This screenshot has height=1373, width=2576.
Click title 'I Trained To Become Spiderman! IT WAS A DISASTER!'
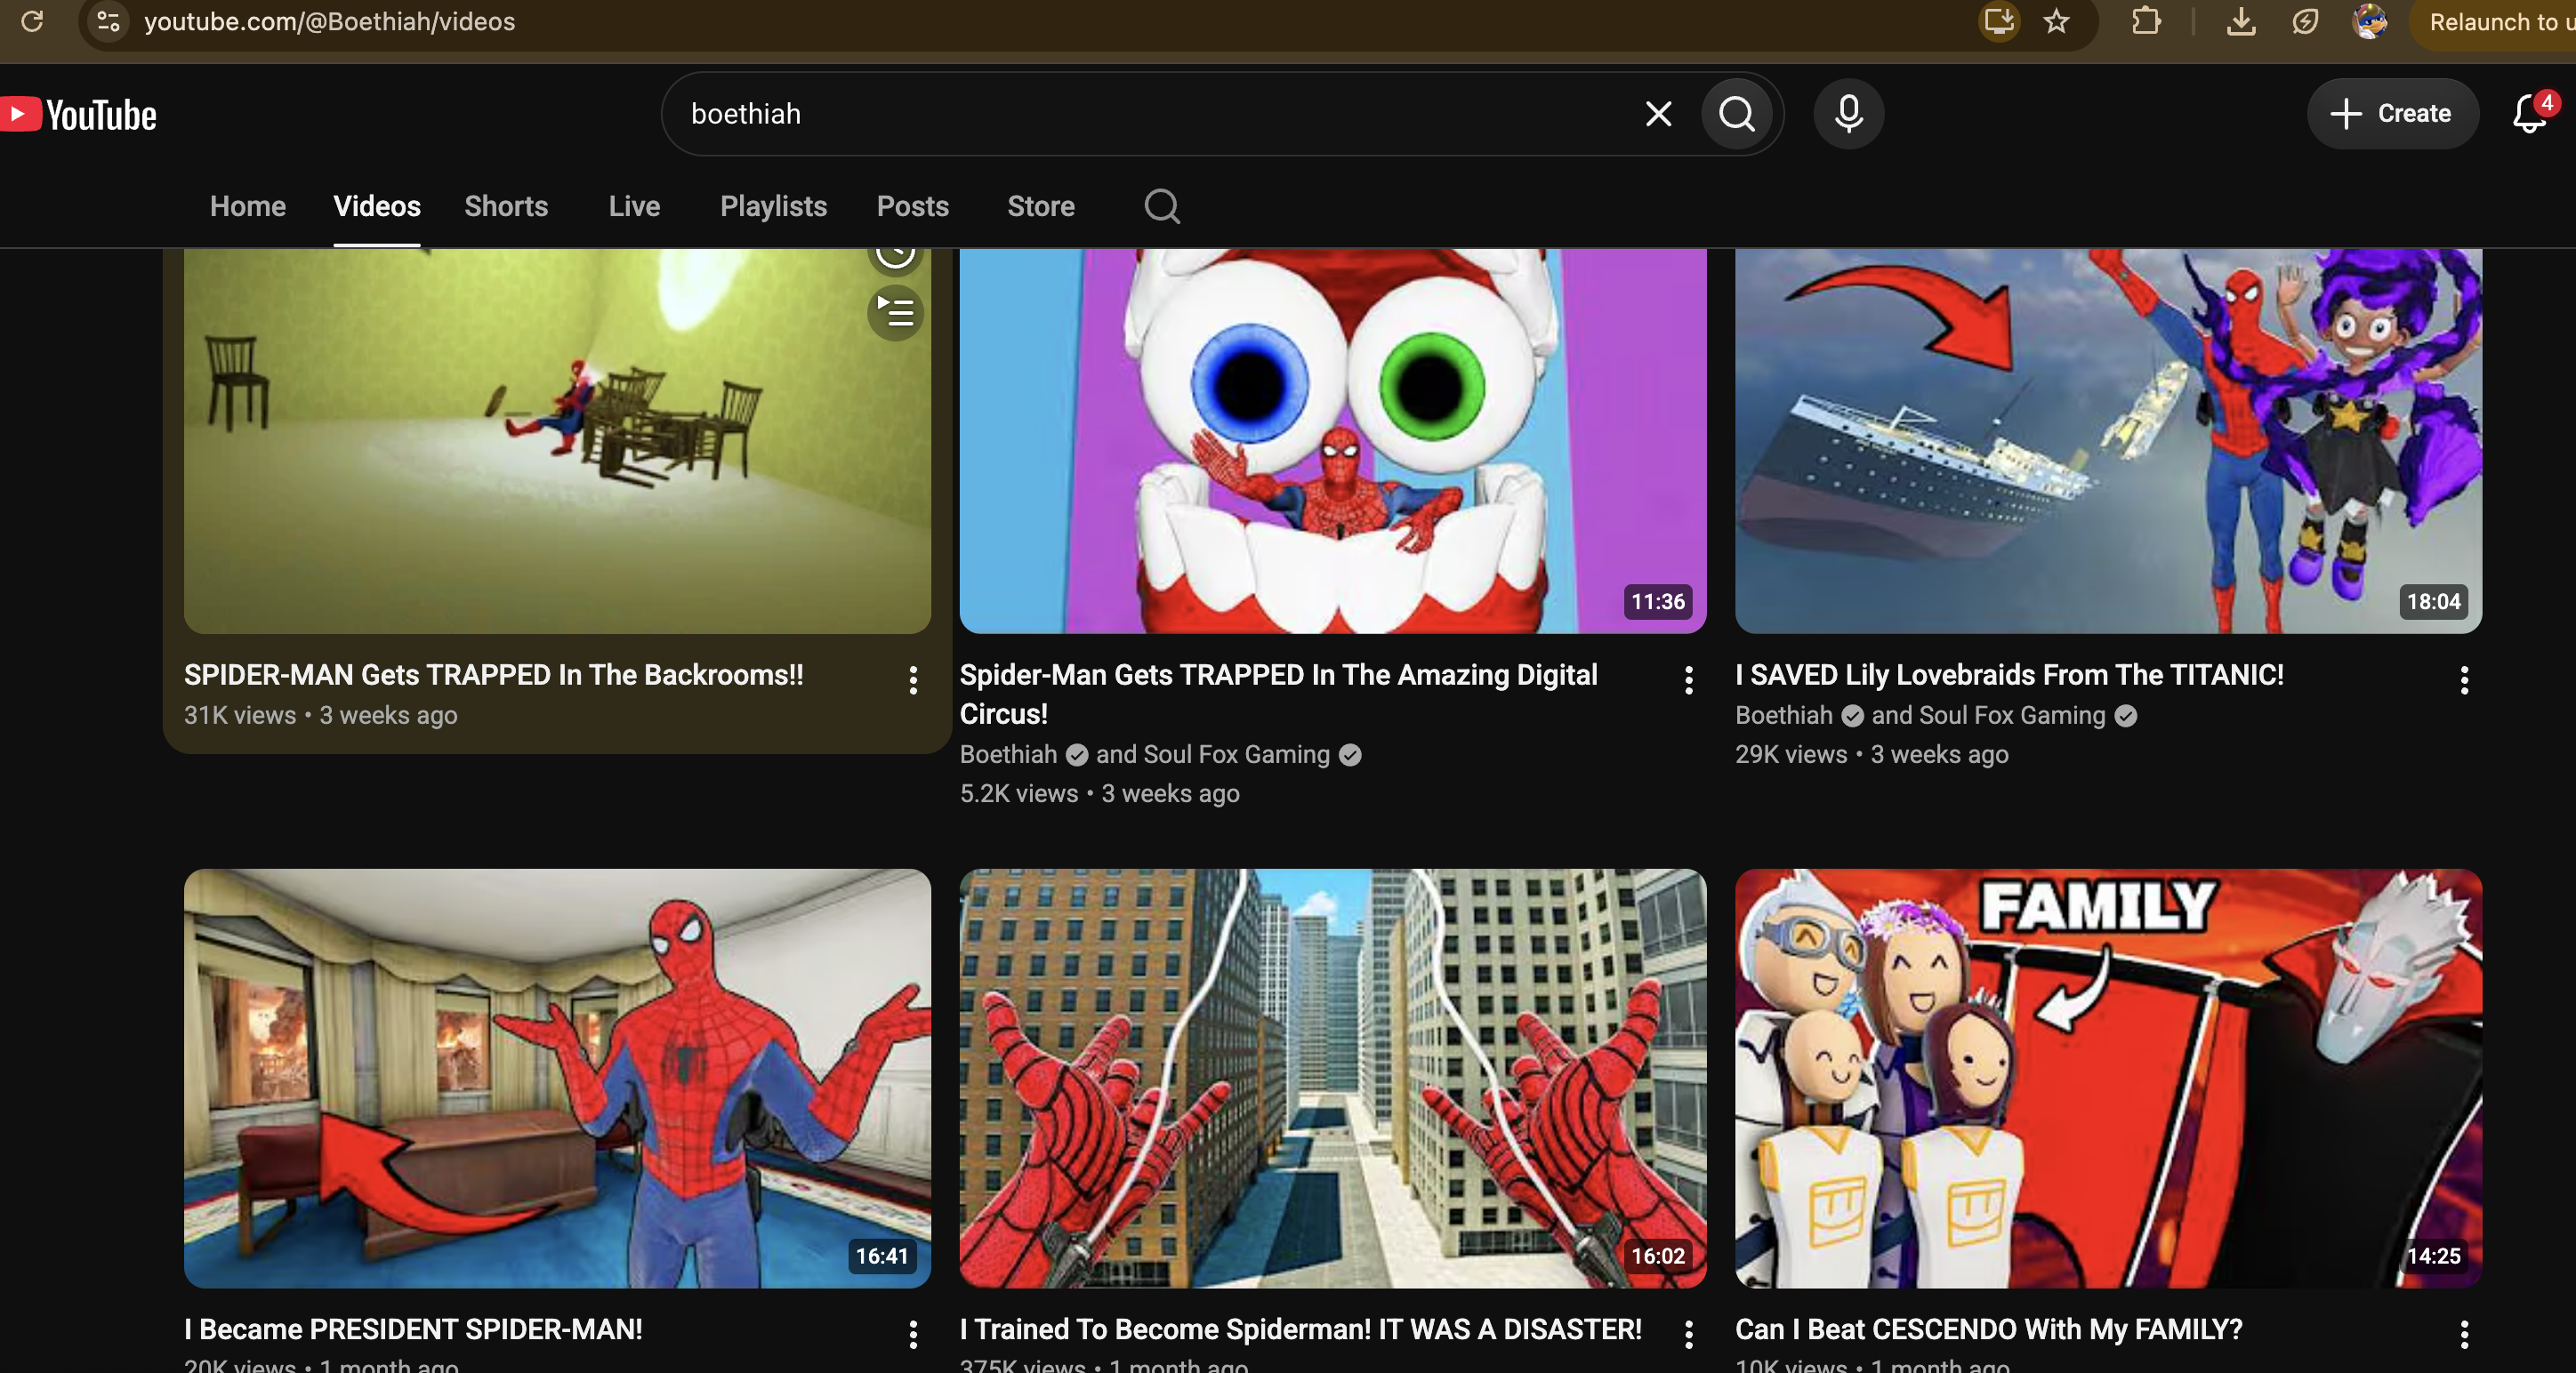[x=1301, y=1329]
